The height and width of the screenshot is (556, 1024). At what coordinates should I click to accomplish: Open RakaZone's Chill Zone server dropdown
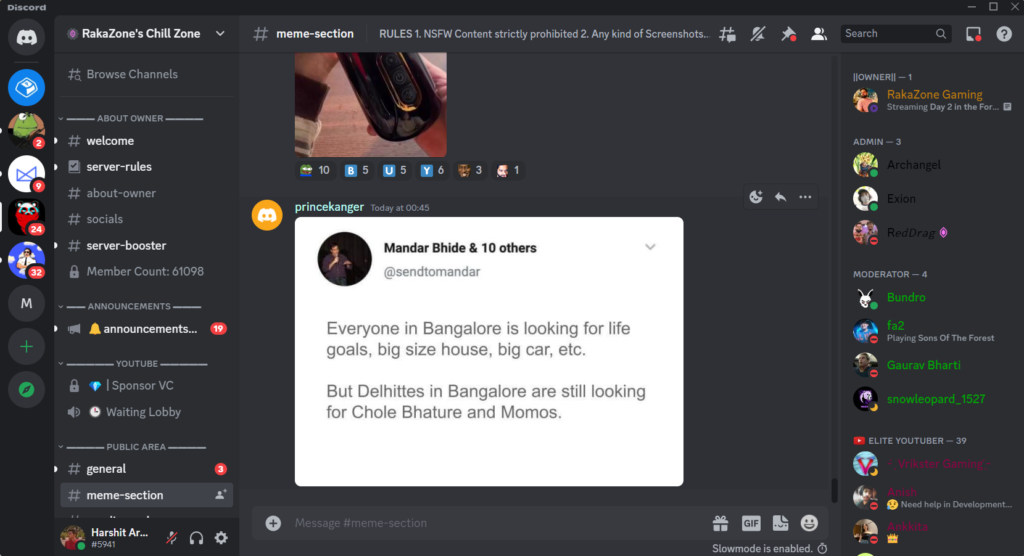(147, 33)
